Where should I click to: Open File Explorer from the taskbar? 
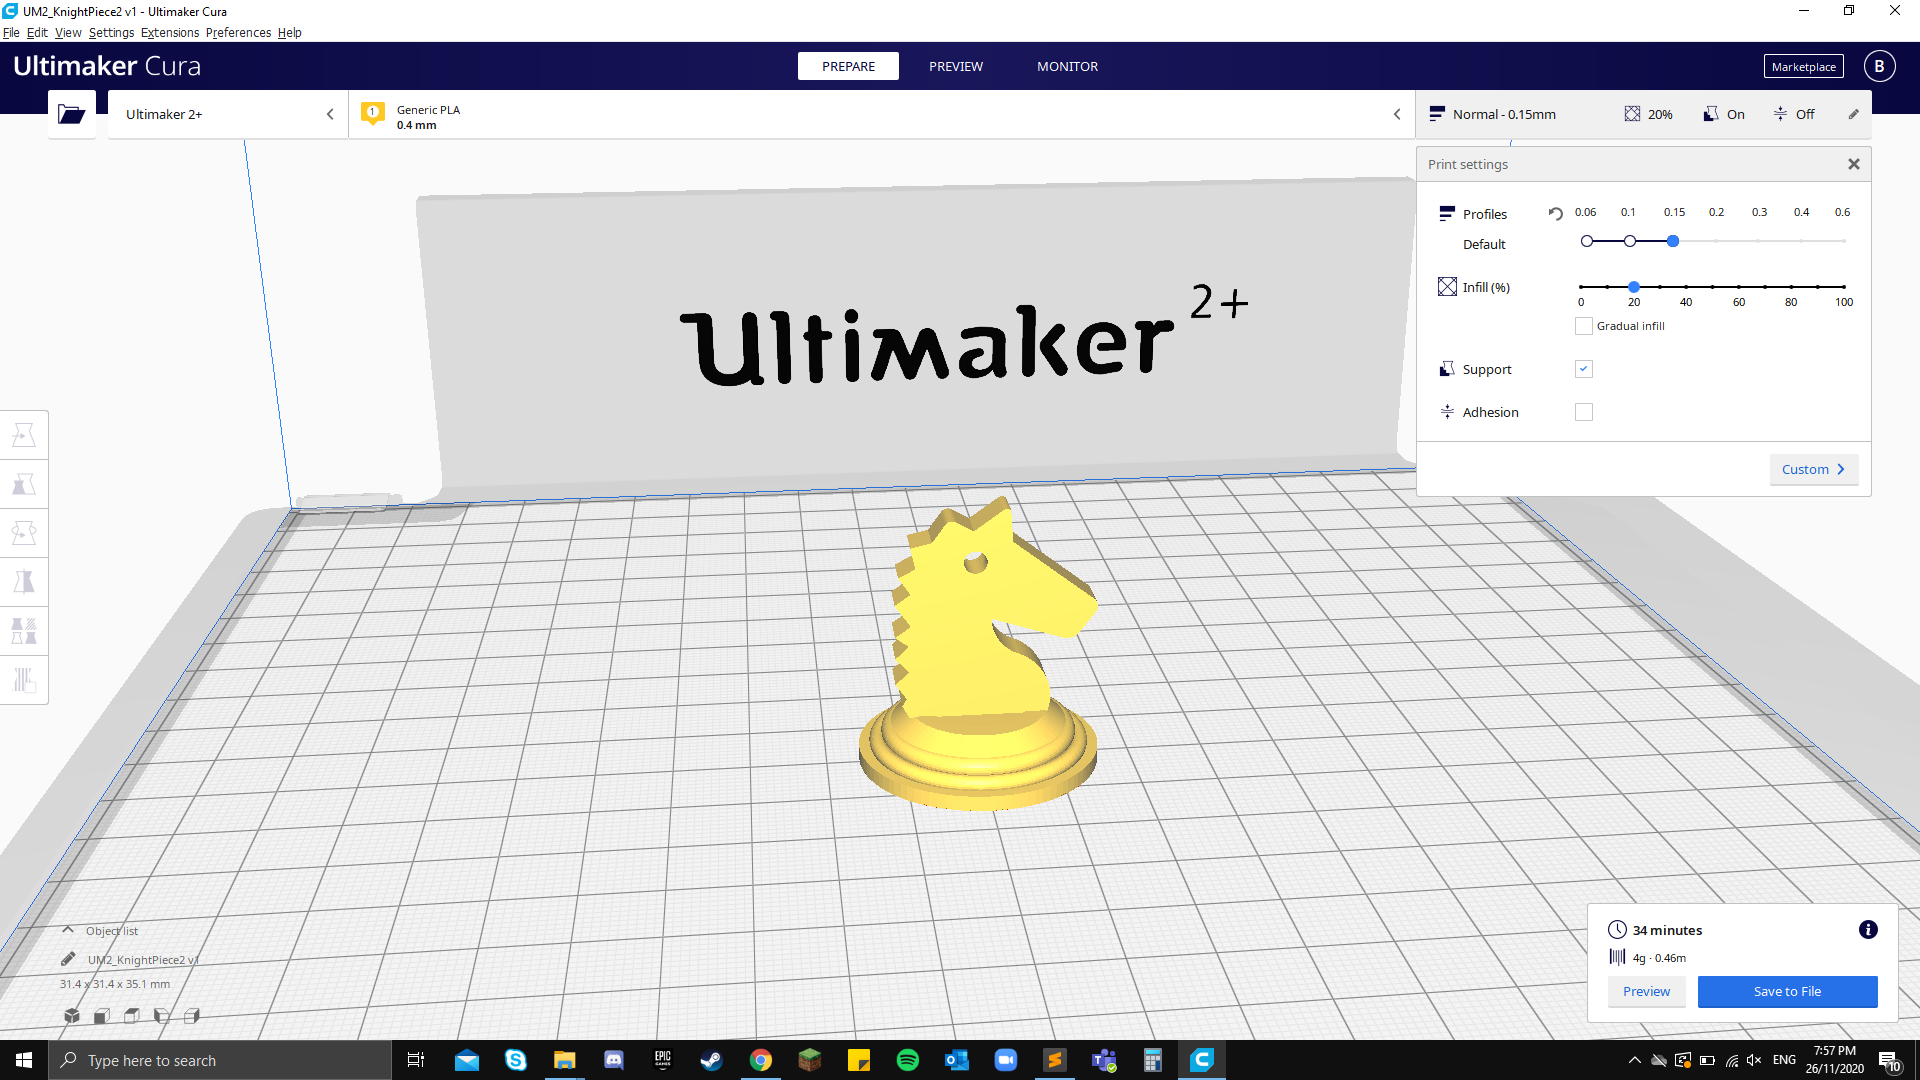coord(565,1060)
